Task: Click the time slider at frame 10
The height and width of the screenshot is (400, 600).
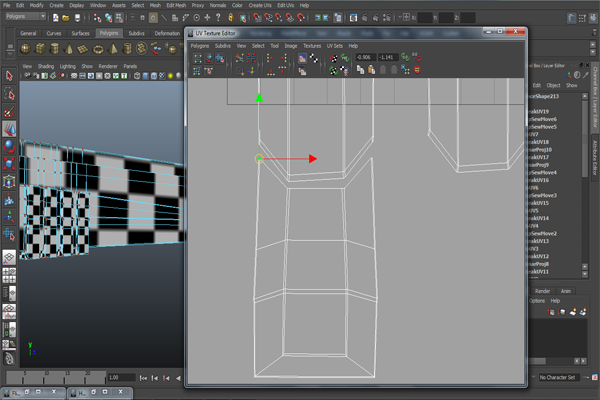Action: point(46,377)
